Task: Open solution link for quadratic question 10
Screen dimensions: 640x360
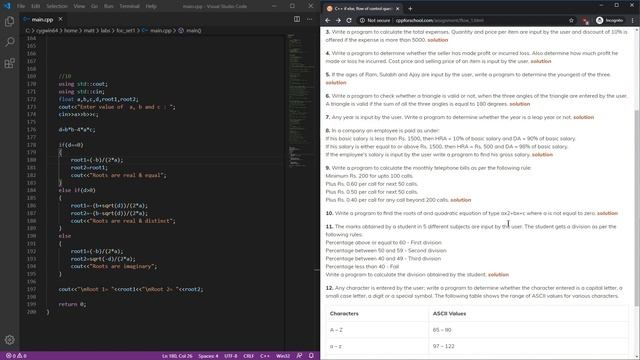Action: point(607,213)
